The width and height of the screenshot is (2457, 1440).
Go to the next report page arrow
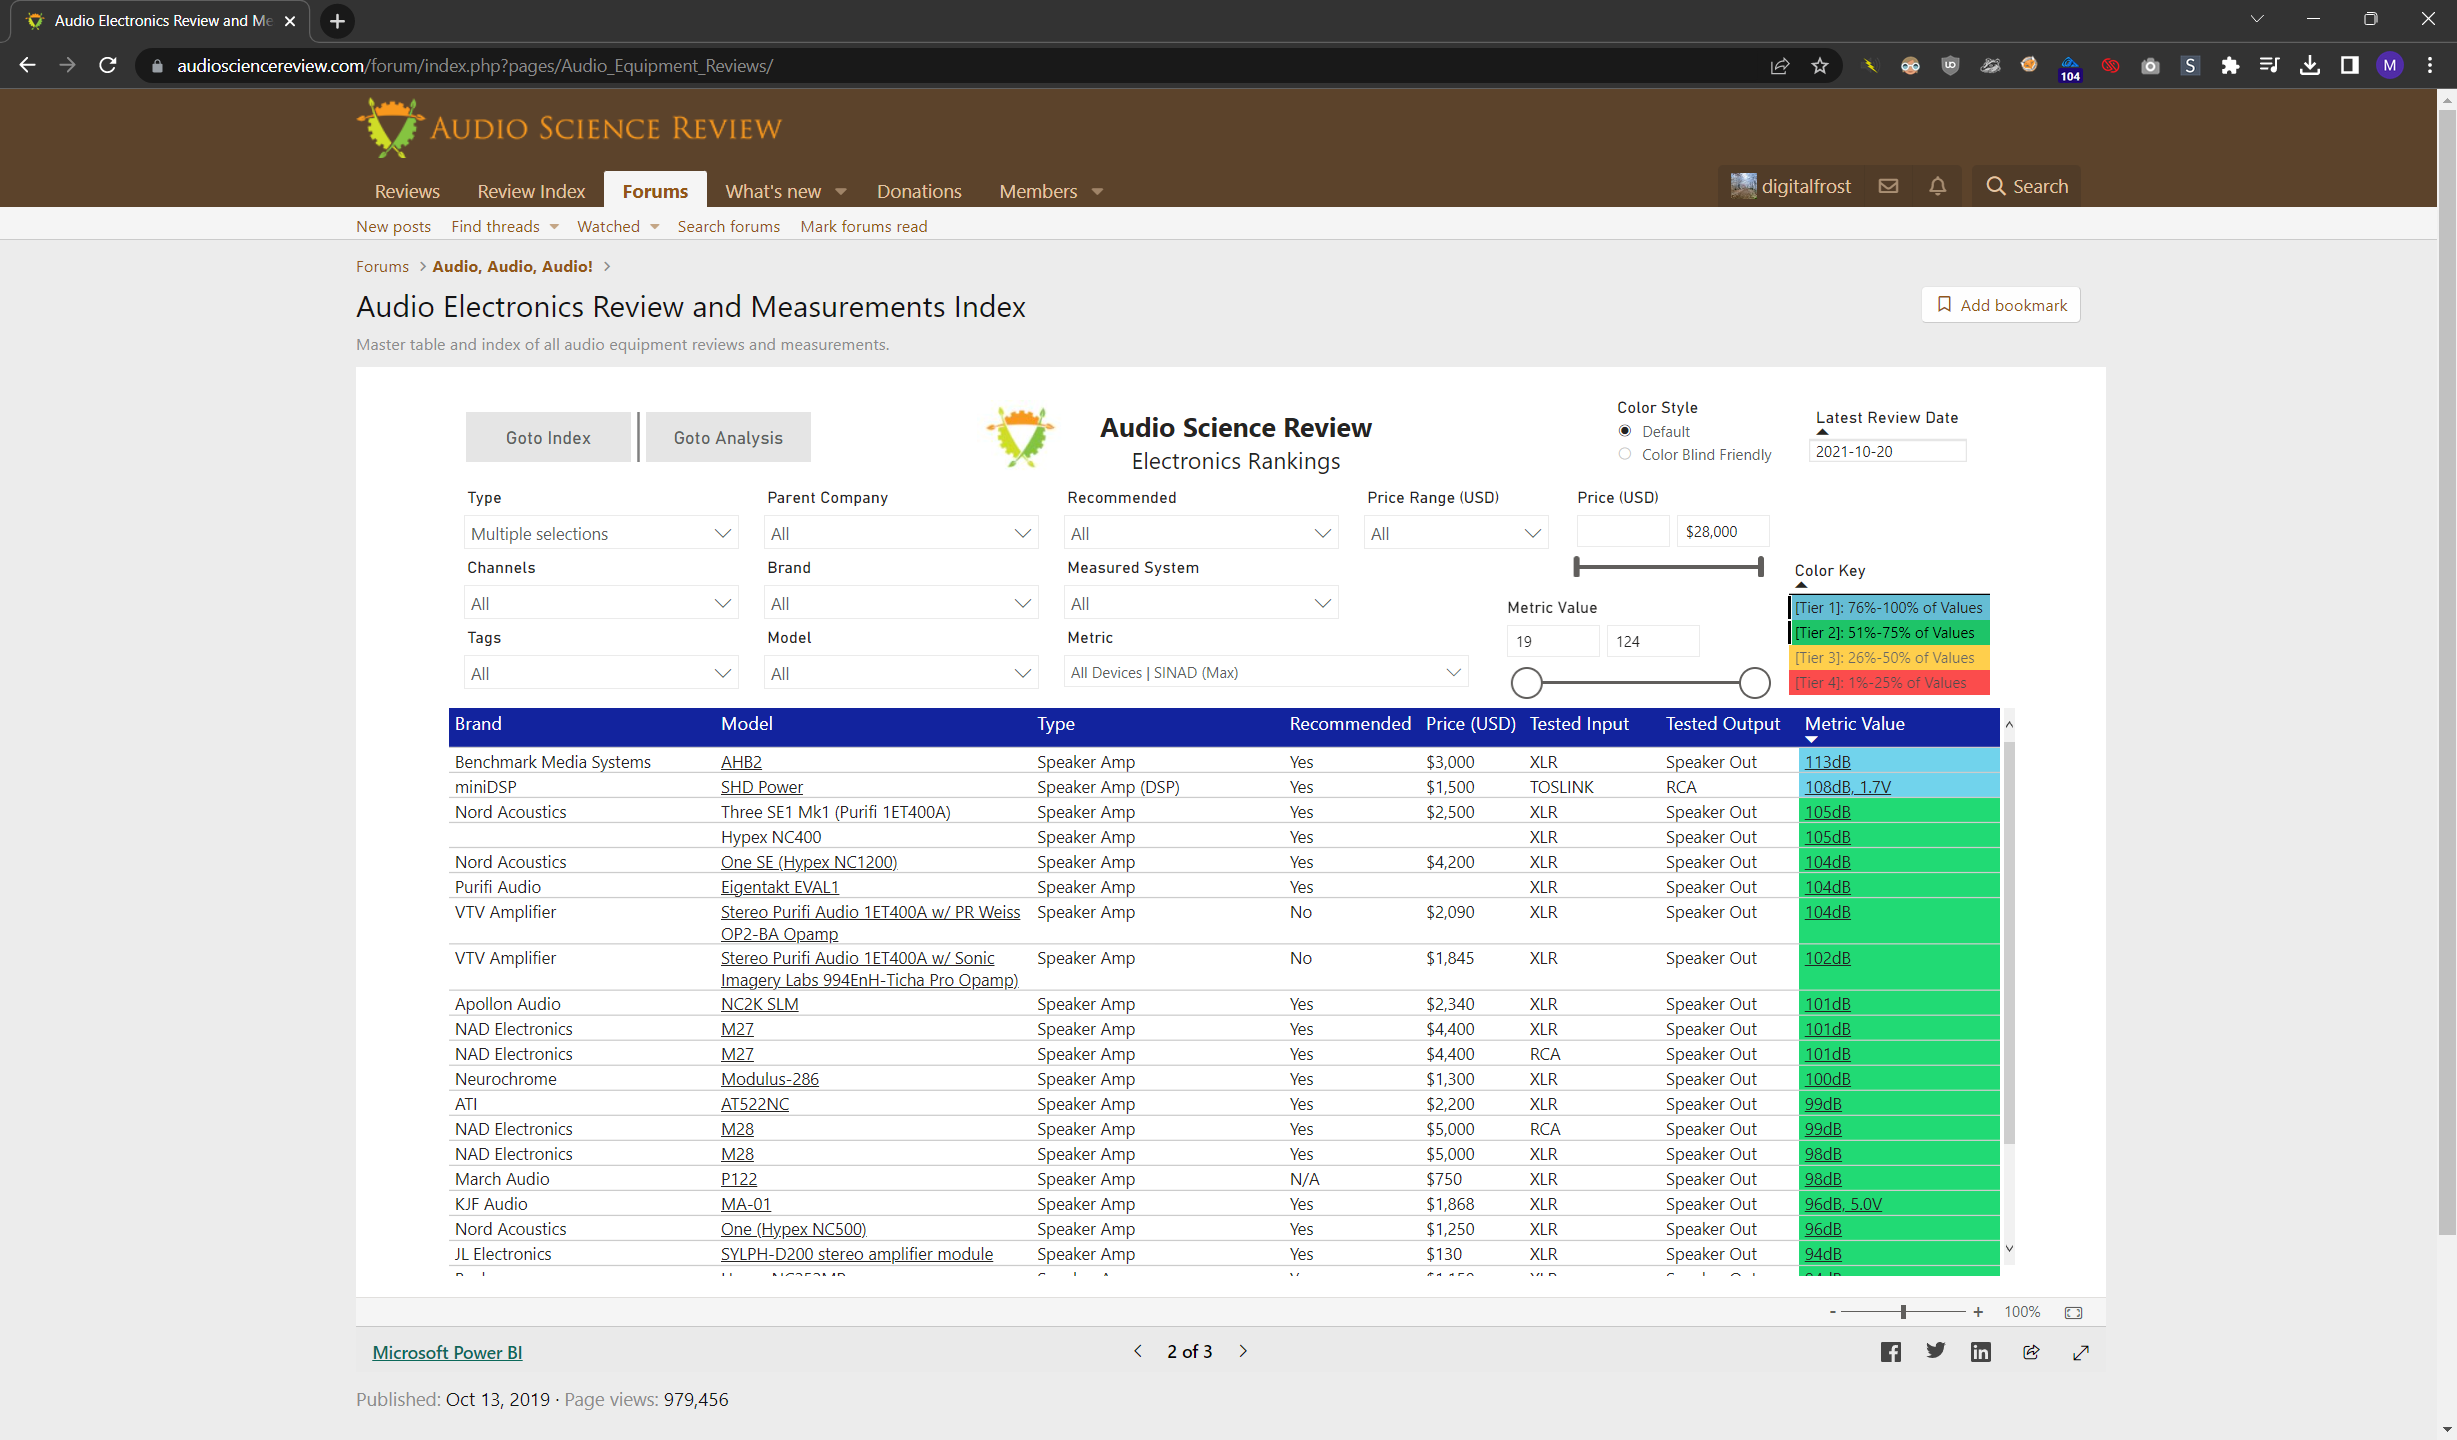pos(1244,1351)
